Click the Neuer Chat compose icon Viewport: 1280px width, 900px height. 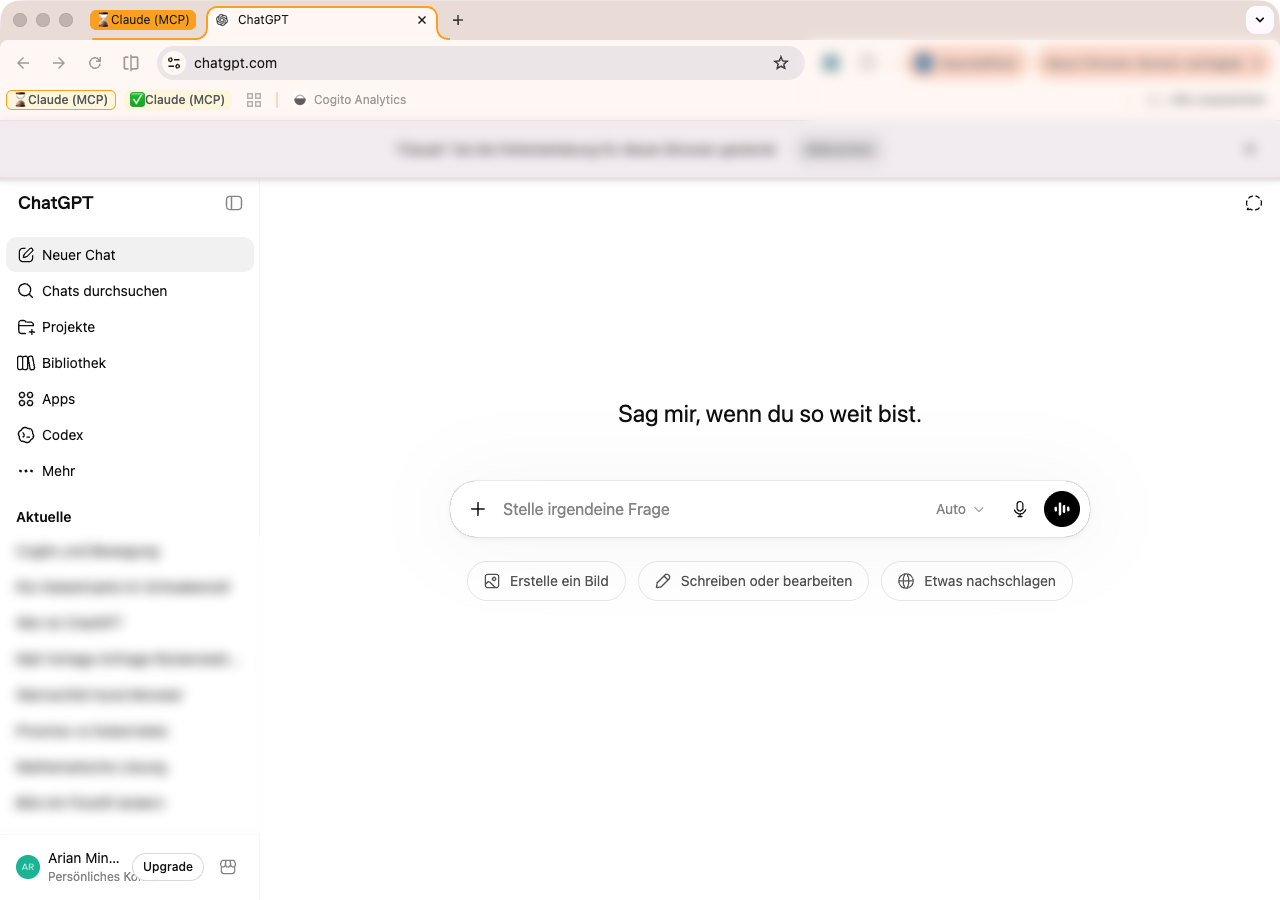pos(26,255)
